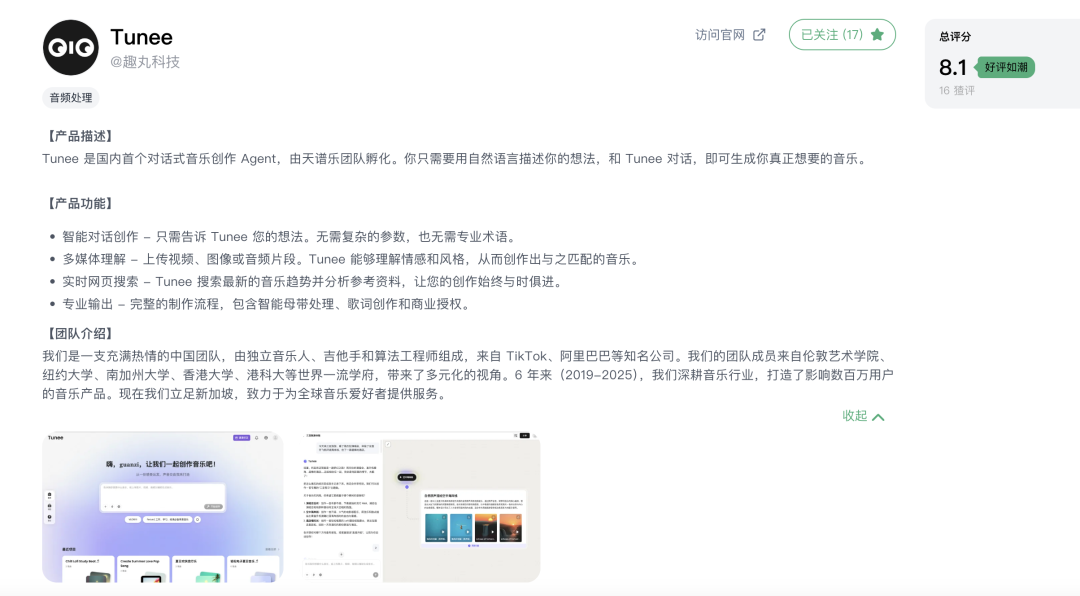The height and width of the screenshot is (596, 1080).
Task: Click the Tunee product title
Action: coord(141,37)
